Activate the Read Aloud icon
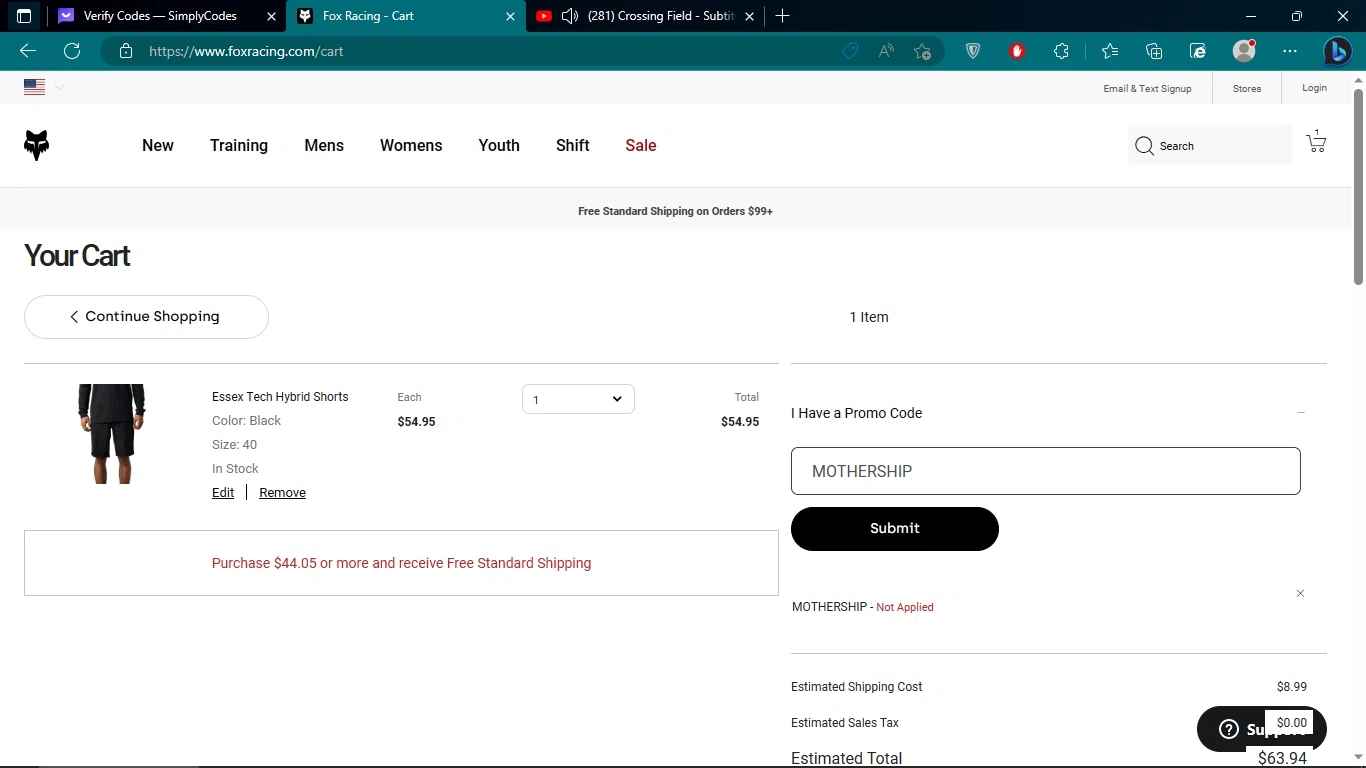1366x768 pixels. click(x=886, y=51)
